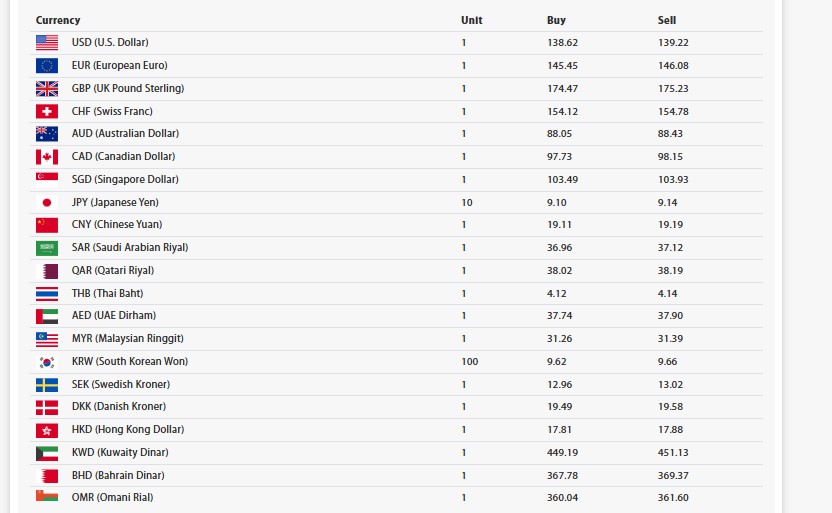Image resolution: width=832 pixels, height=513 pixels.
Task: Click the European Euro flag icon
Action: click(x=47, y=66)
